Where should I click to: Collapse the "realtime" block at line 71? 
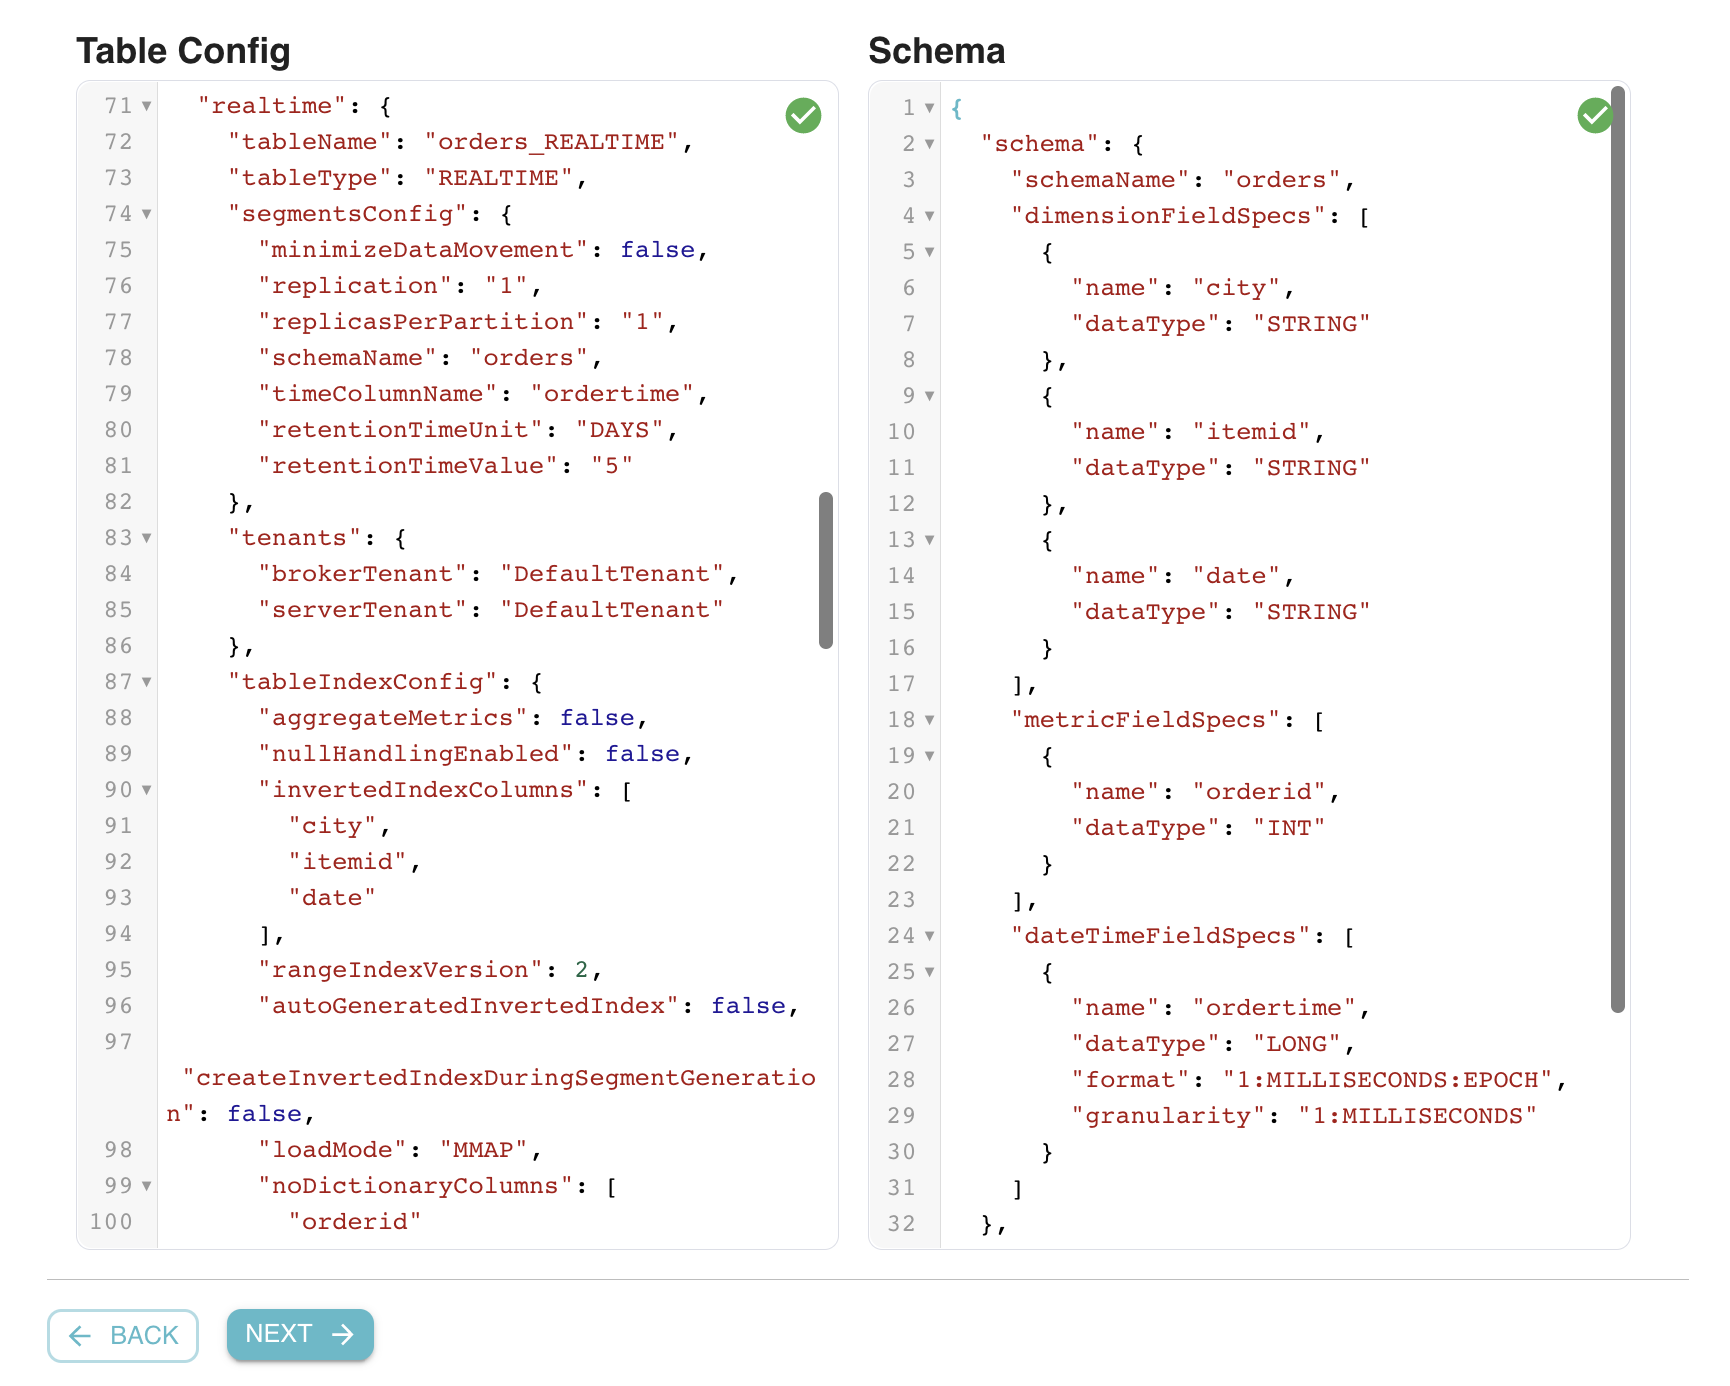tap(147, 106)
